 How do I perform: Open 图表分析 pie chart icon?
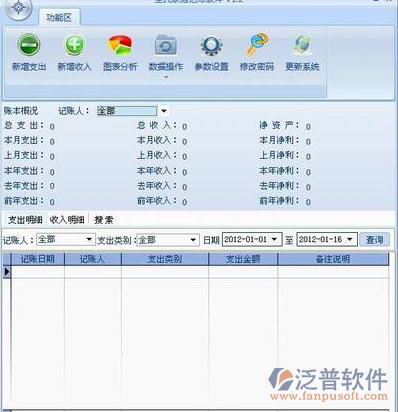click(x=120, y=45)
